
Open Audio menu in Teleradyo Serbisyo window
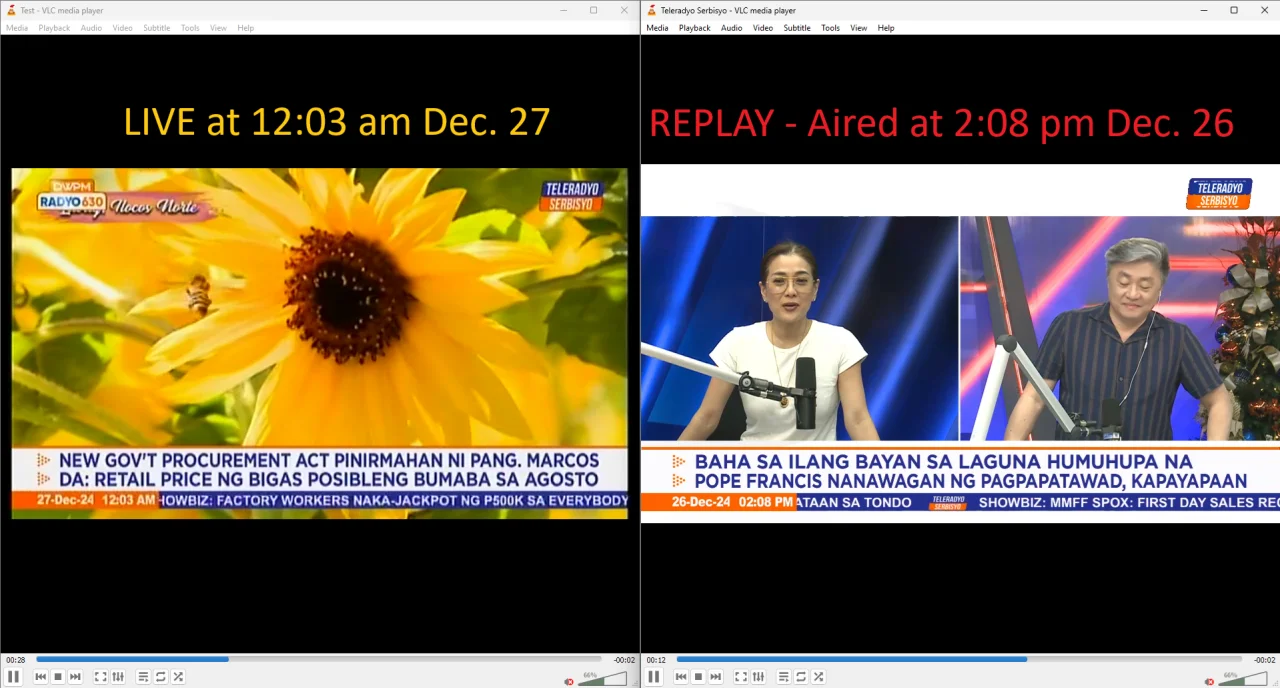pos(731,28)
